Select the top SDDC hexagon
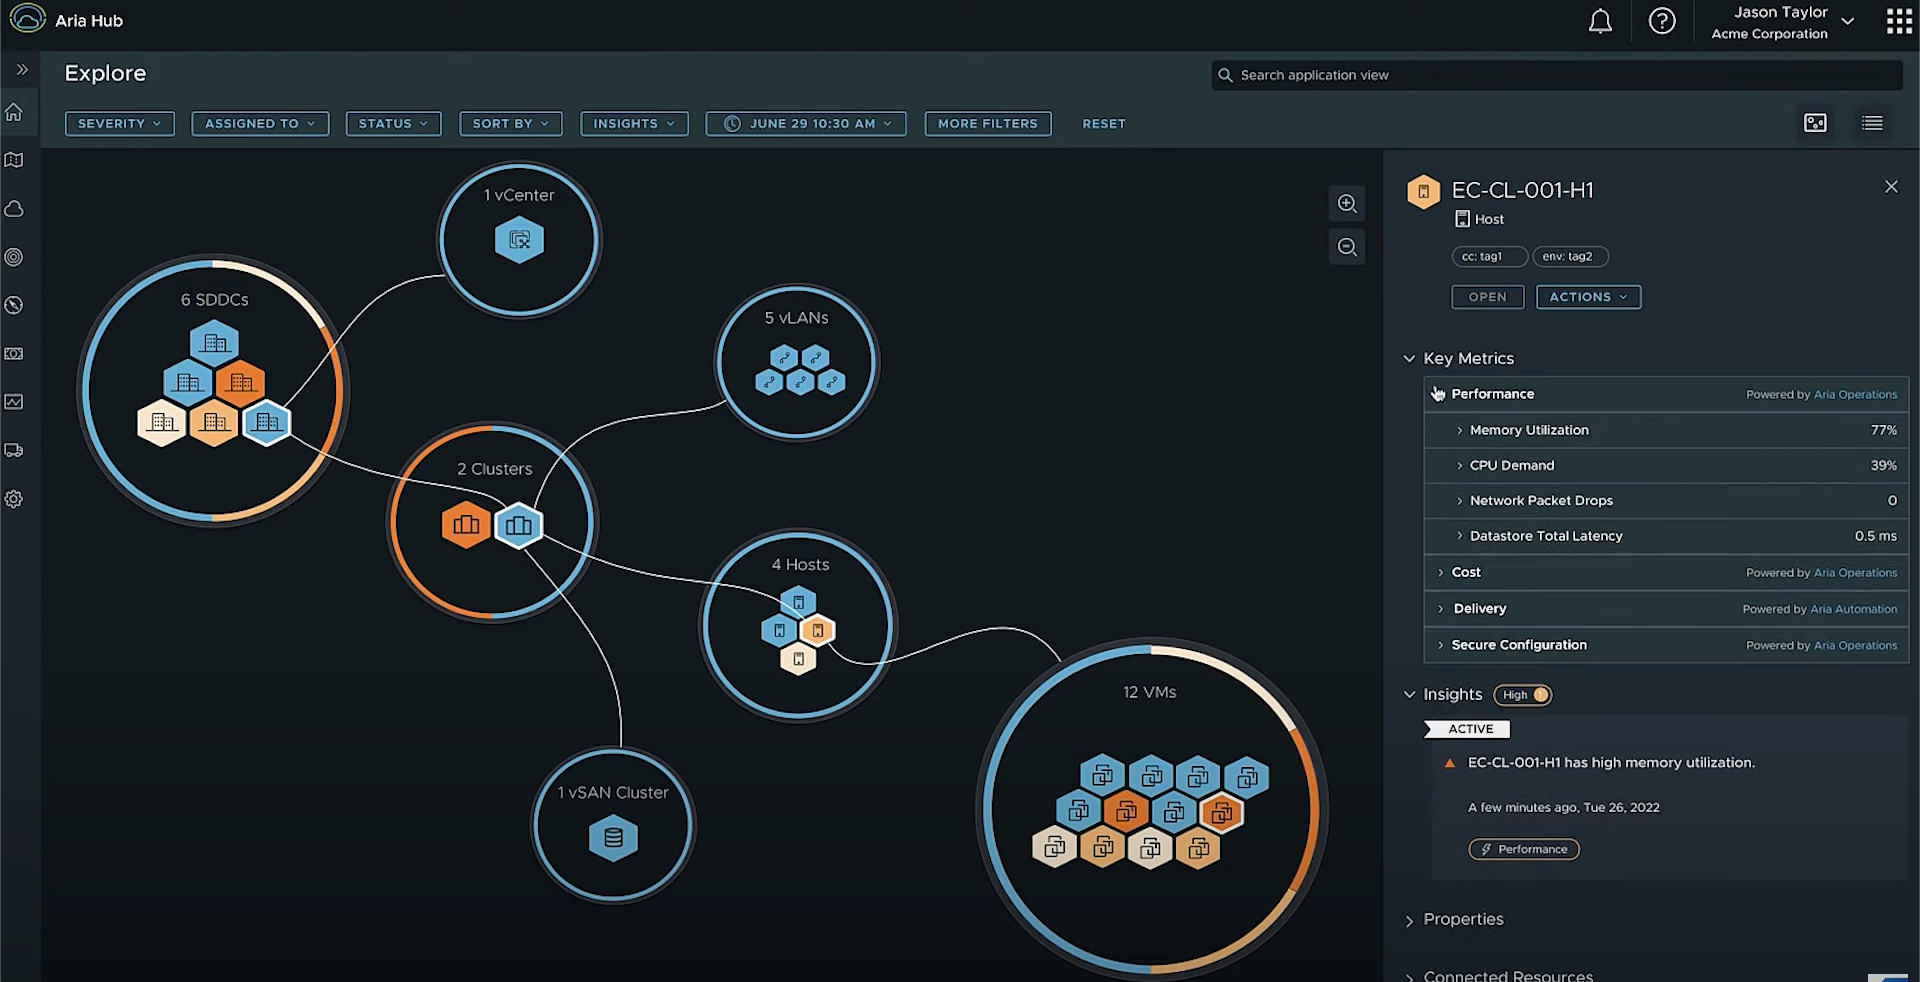 [x=214, y=343]
